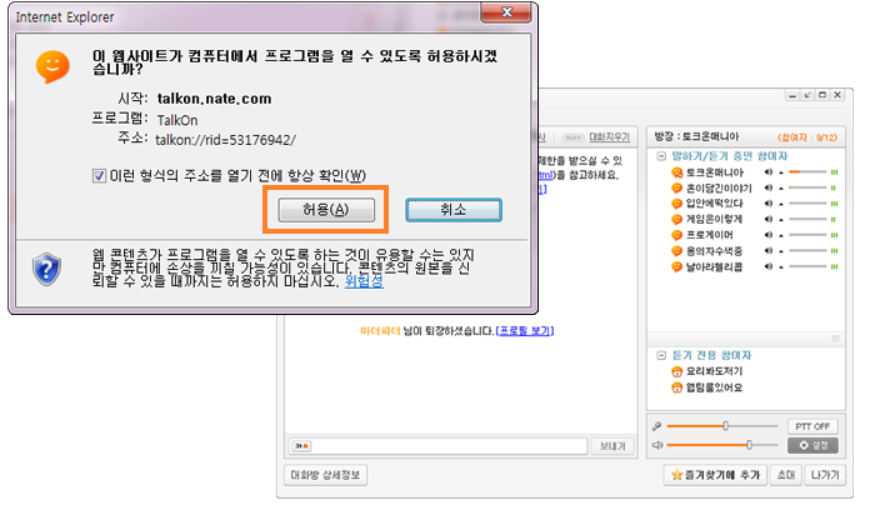Mute speaker icon for 프로게이머
Screen dimensions: 874x519
coord(769,235)
